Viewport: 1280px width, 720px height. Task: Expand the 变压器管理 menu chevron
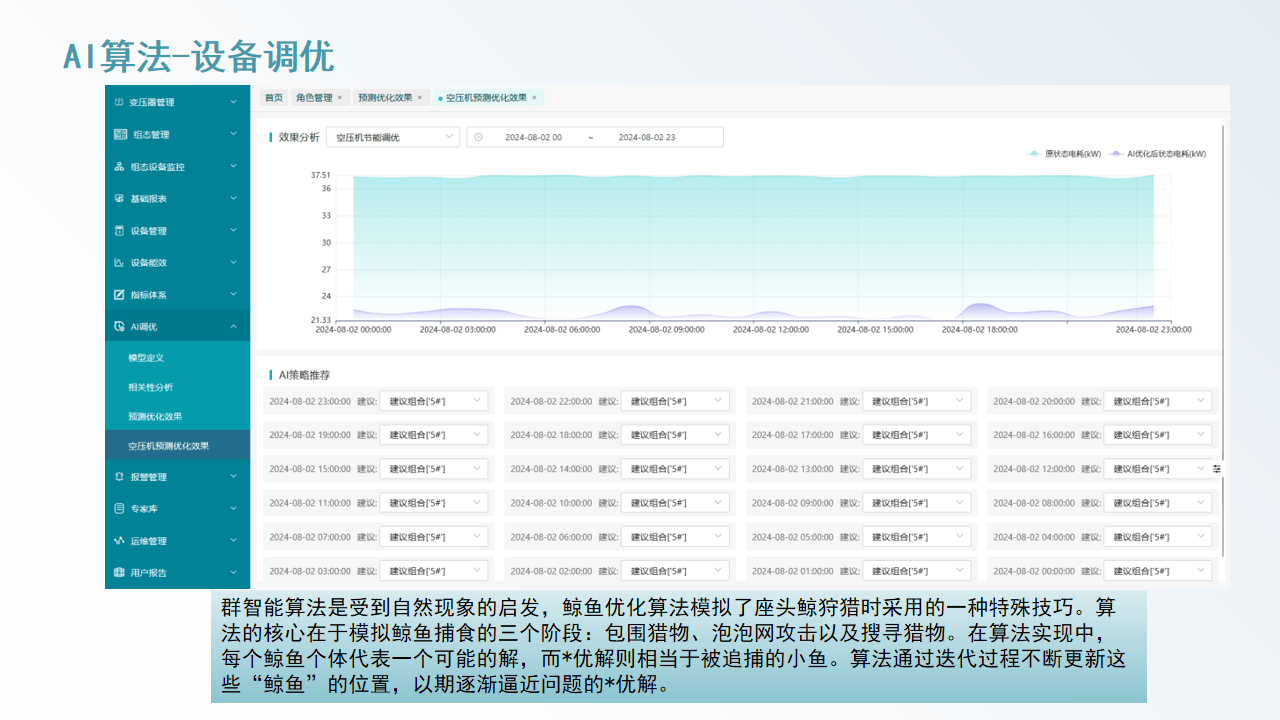233,102
